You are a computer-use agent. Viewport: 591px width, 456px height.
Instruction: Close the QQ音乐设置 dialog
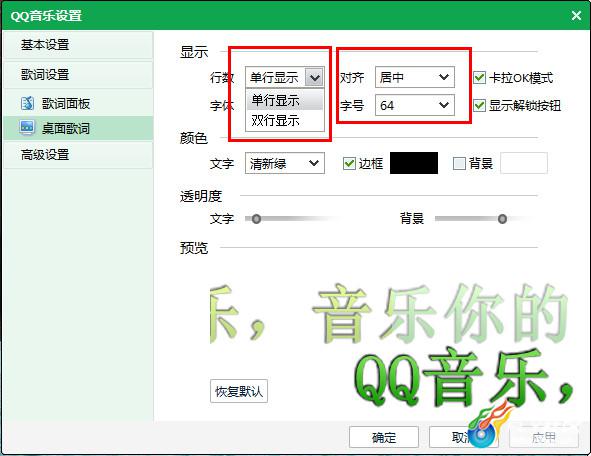pyautogui.click(x=576, y=15)
